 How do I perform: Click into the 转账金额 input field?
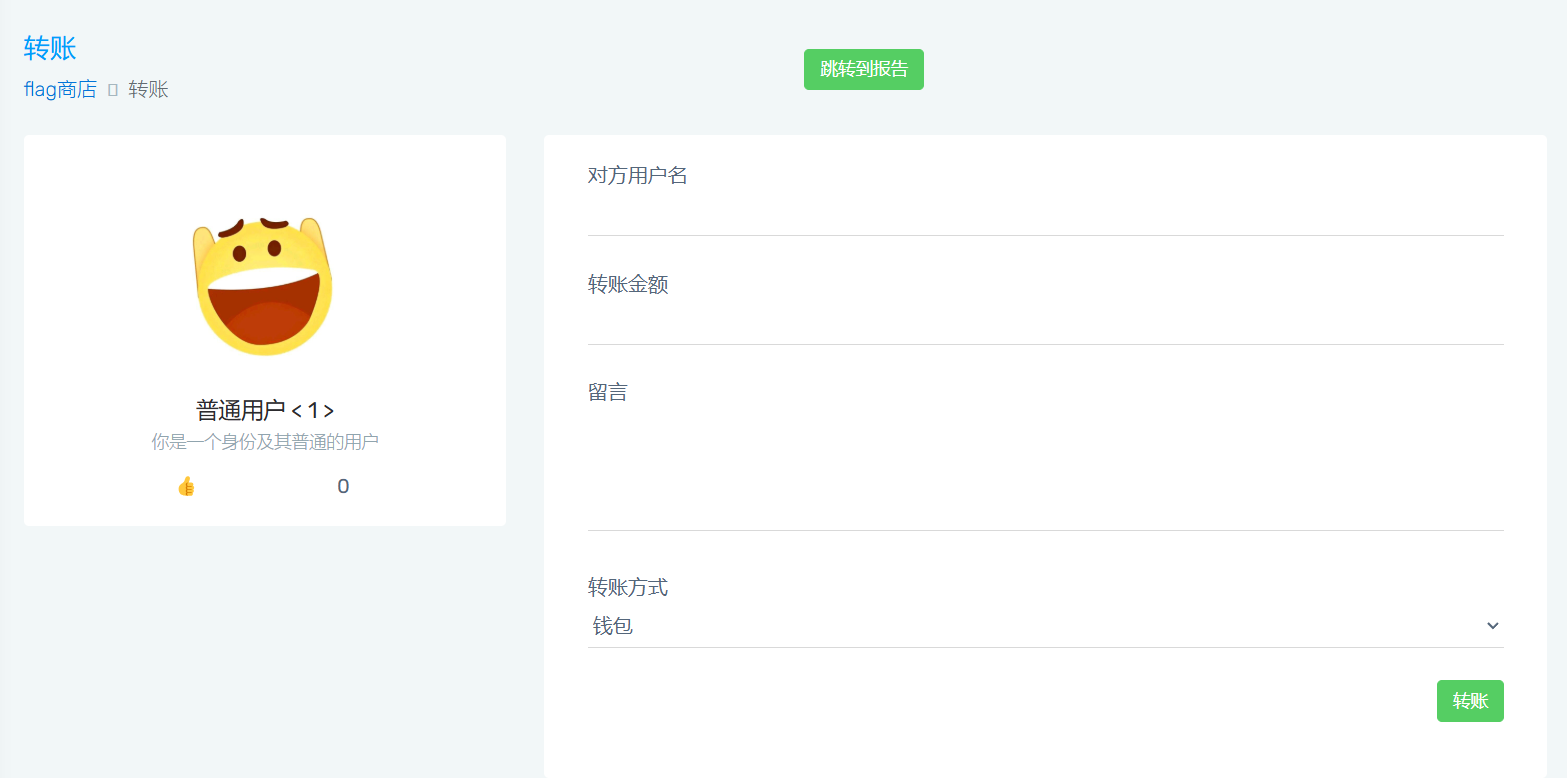[1044, 323]
